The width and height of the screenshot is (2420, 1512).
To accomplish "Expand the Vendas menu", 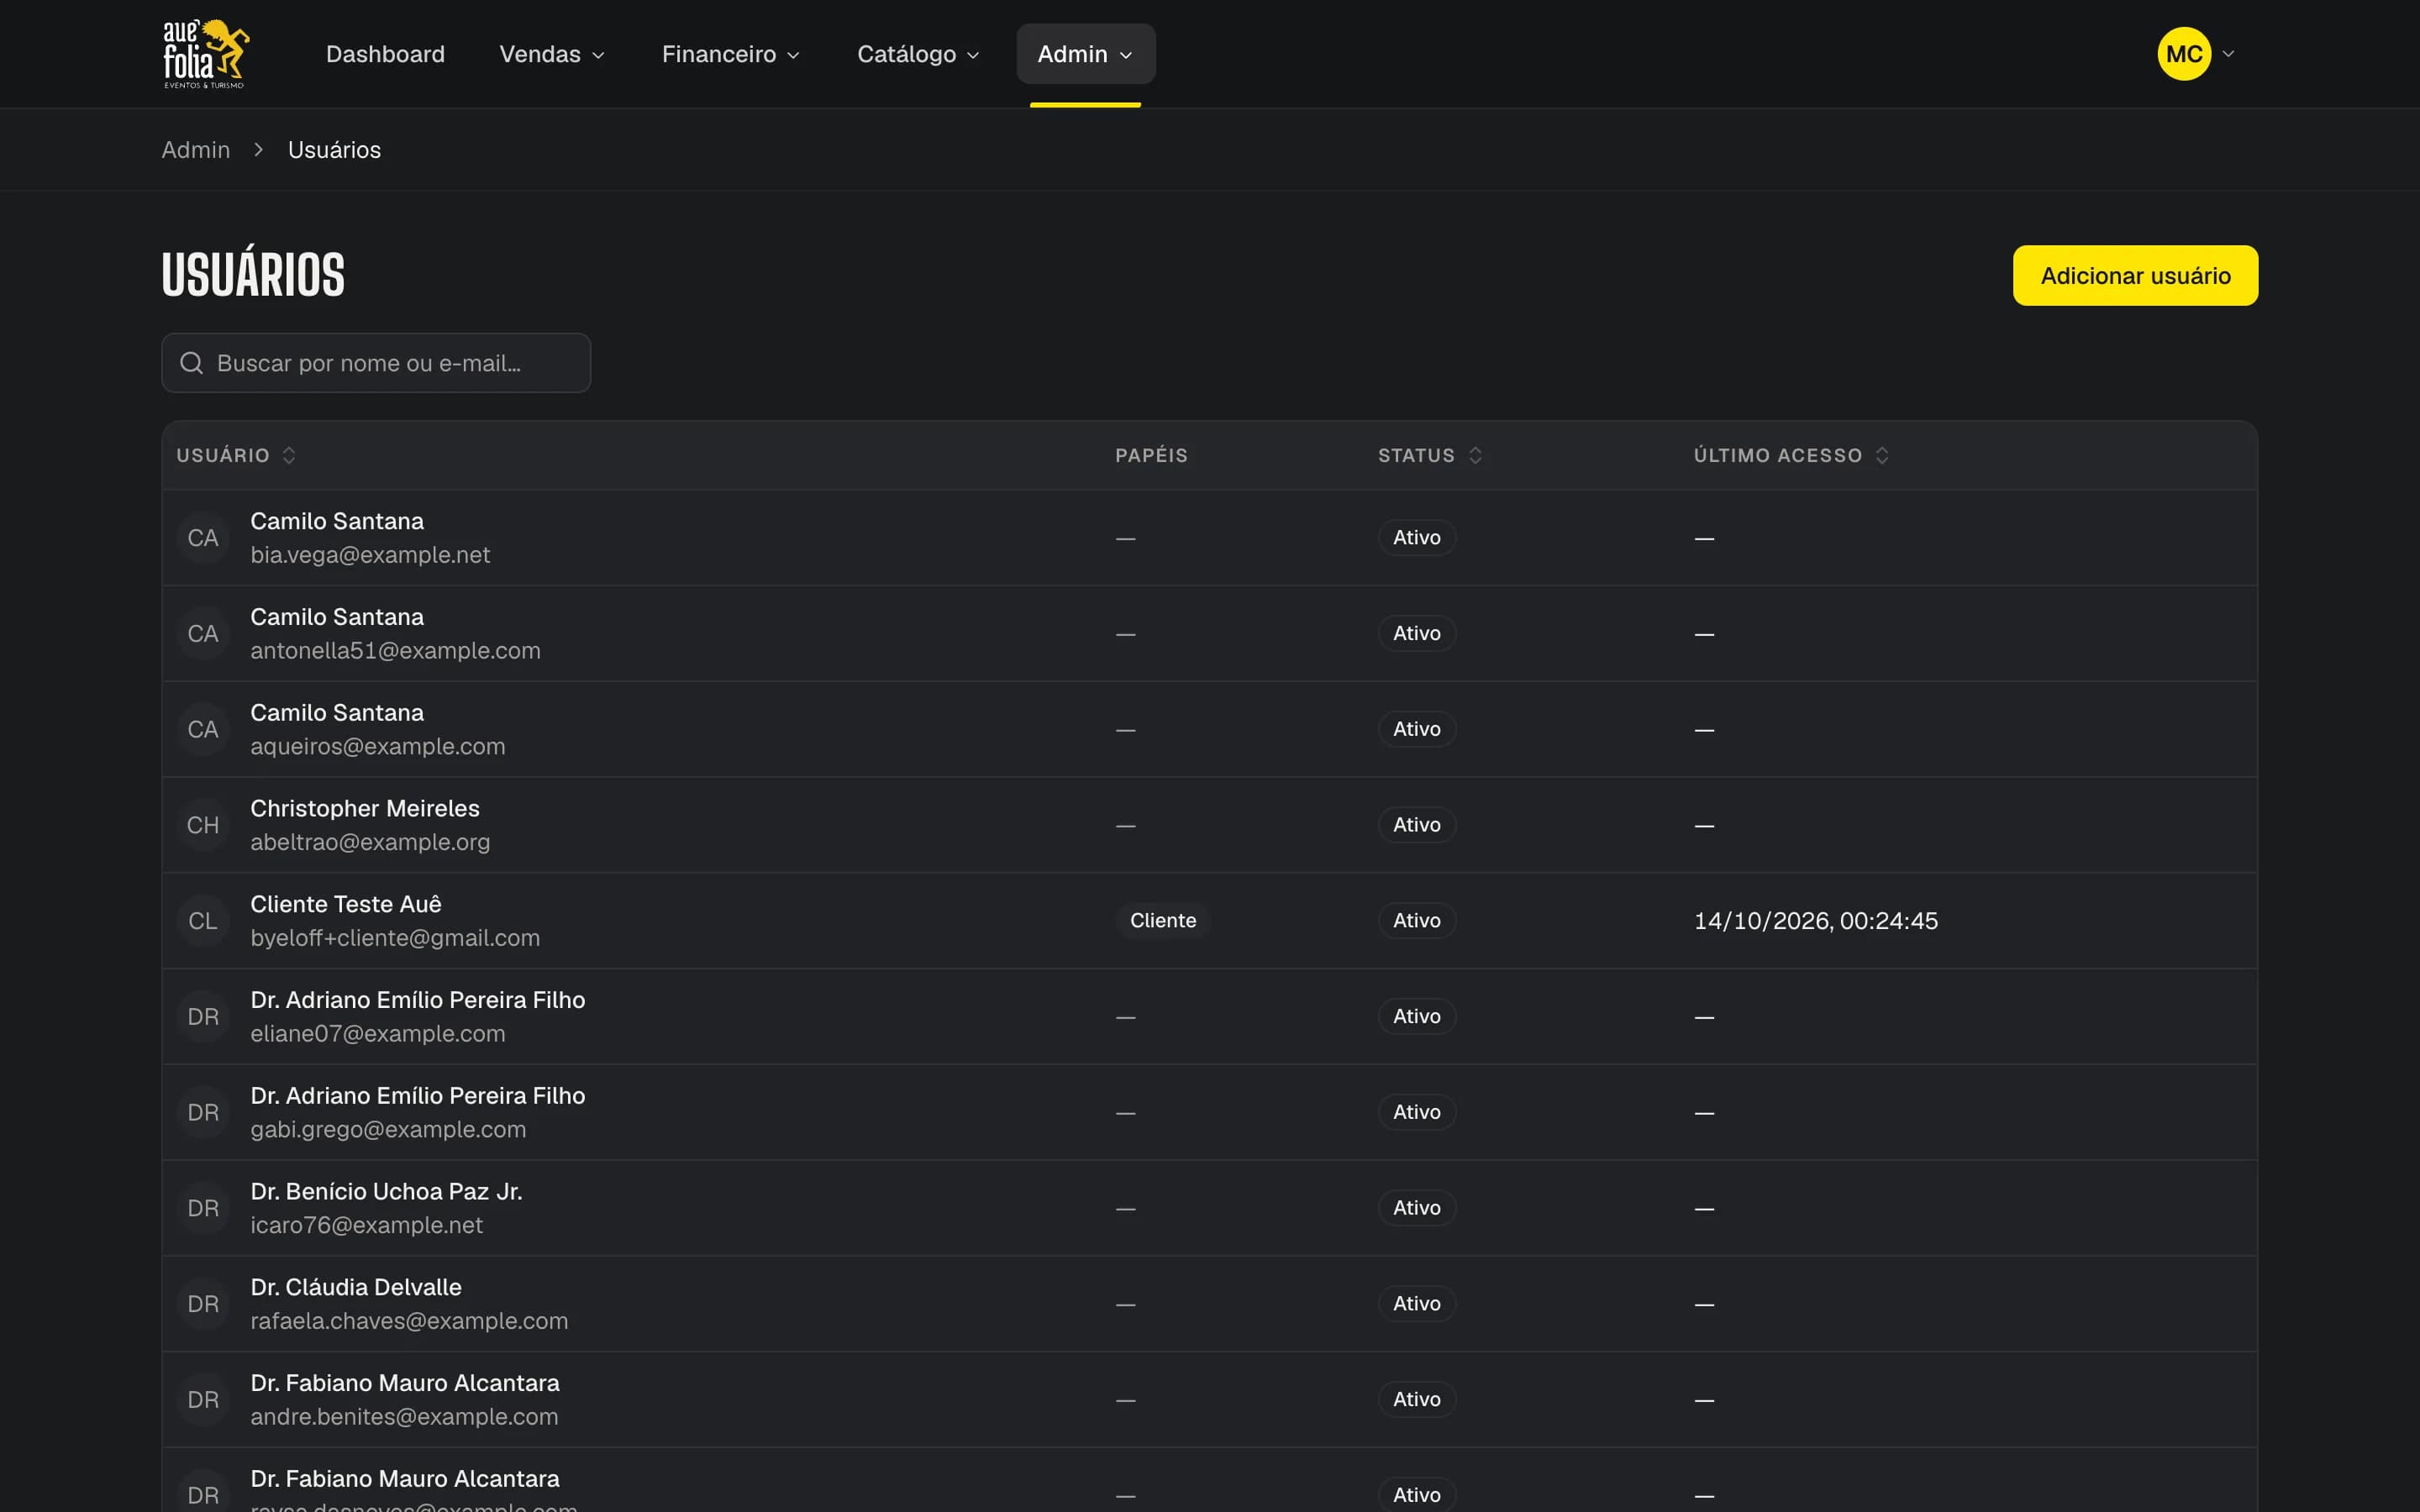I will [x=552, y=54].
